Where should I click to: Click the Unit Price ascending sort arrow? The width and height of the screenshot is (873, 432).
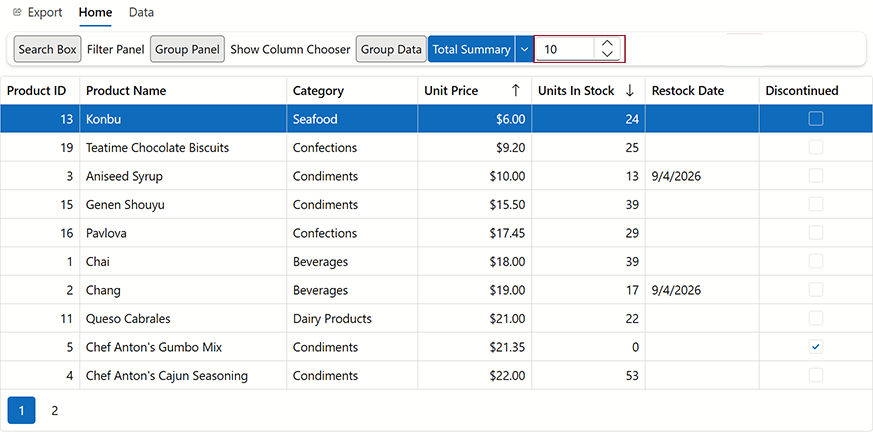coord(516,91)
